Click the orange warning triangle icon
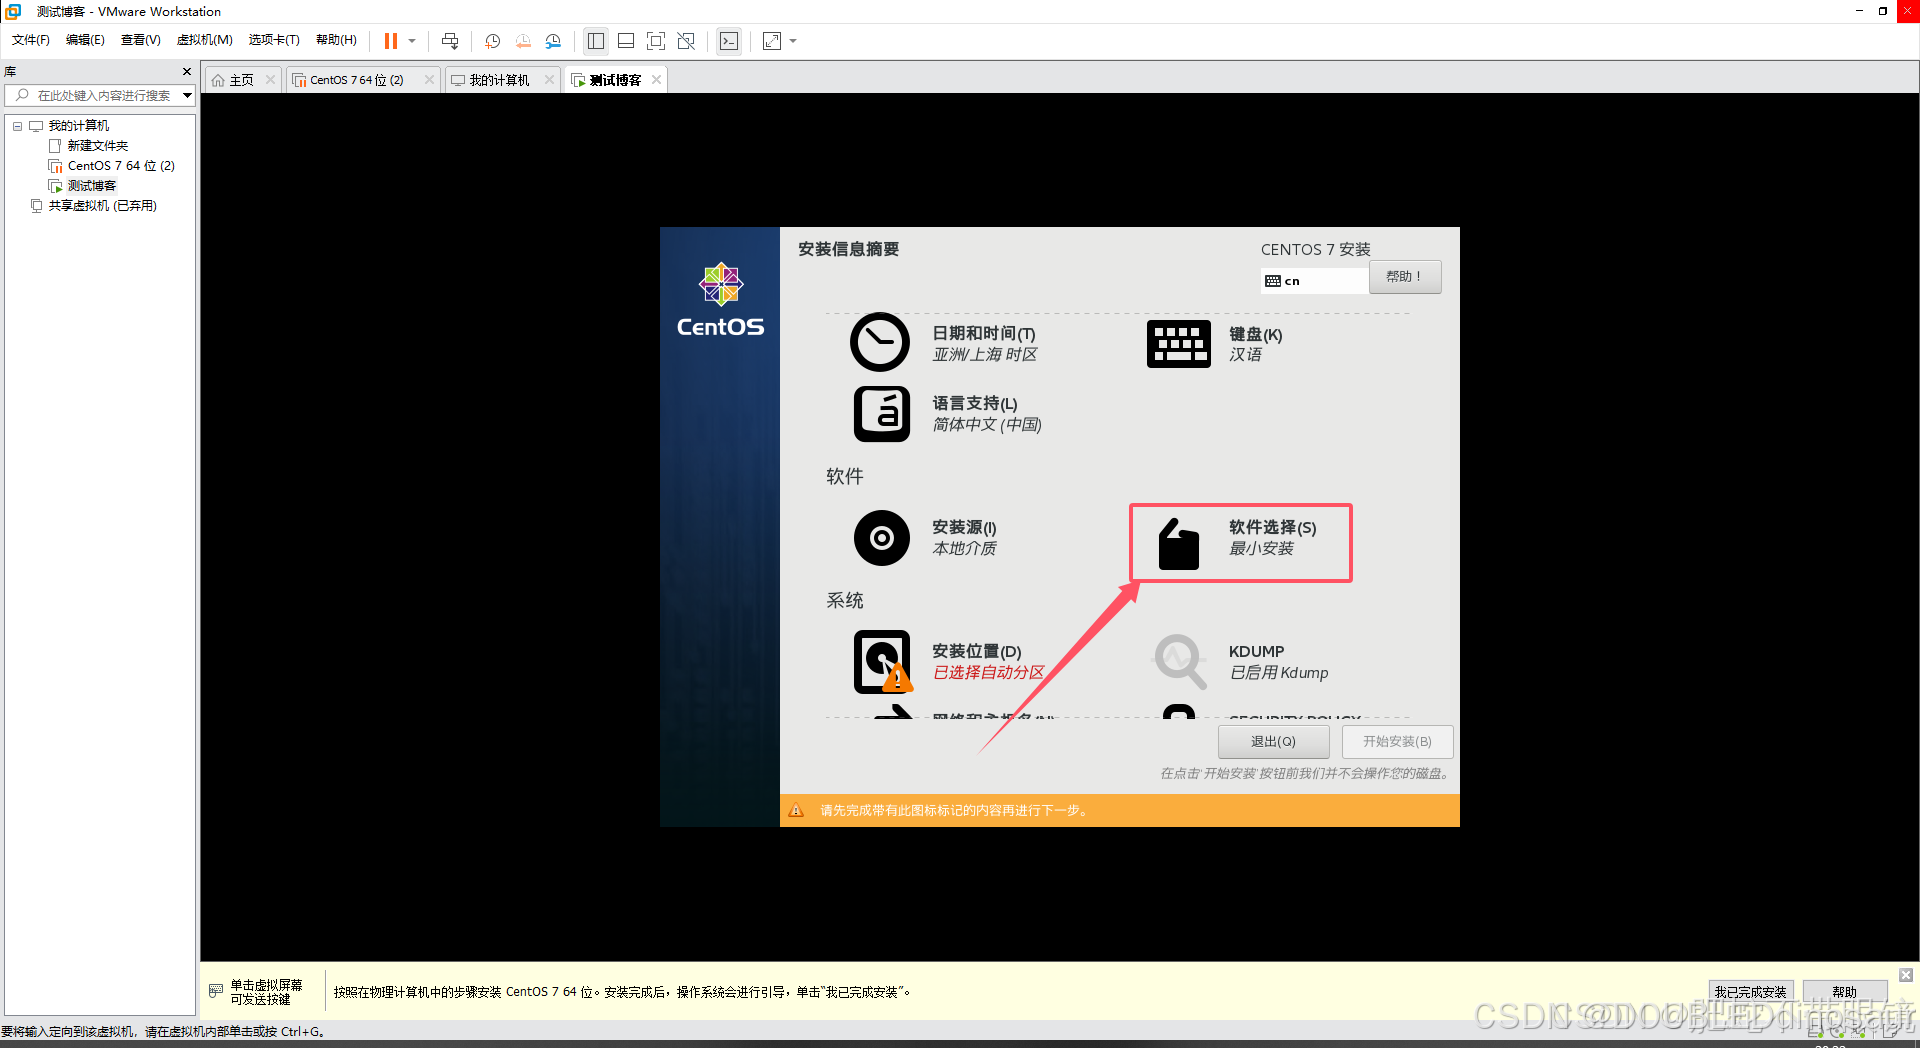 click(796, 810)
